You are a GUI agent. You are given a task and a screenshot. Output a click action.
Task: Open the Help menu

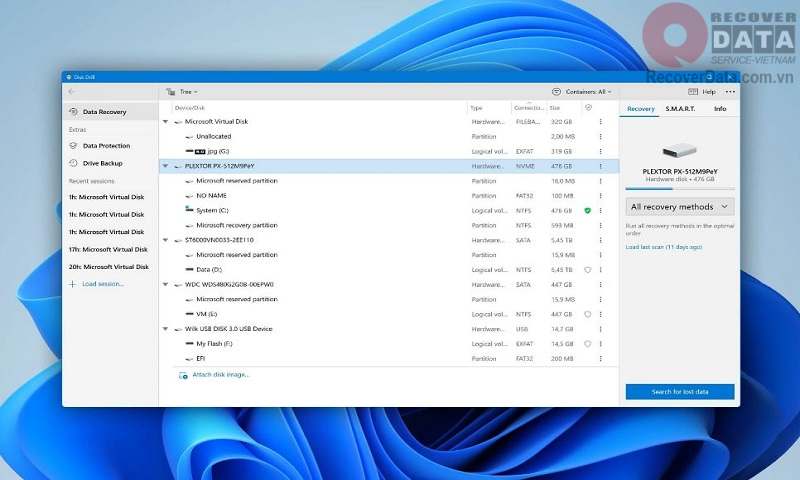[702, 92]
